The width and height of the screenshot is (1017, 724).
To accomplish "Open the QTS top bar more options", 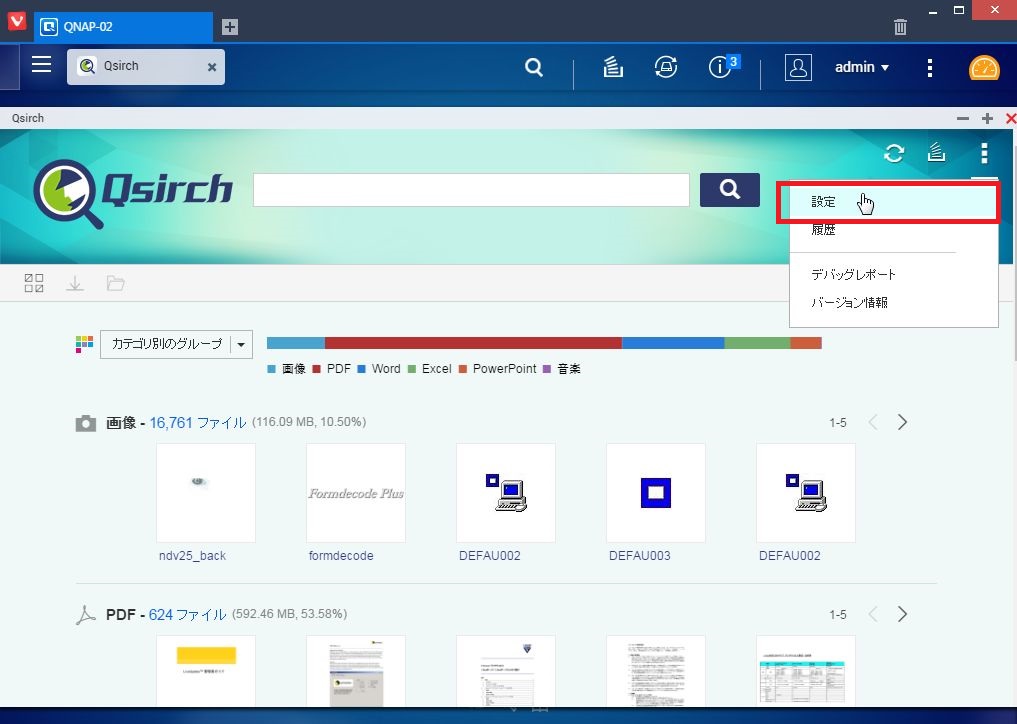I will [930, 67].
